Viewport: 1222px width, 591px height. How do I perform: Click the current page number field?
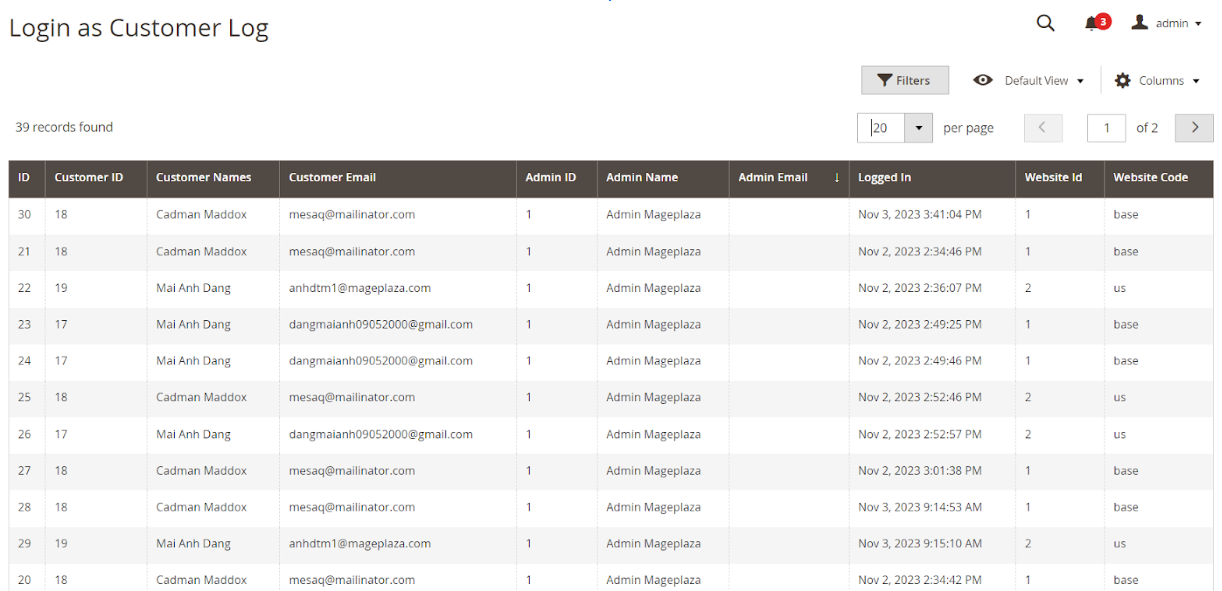click(1106, 128)
